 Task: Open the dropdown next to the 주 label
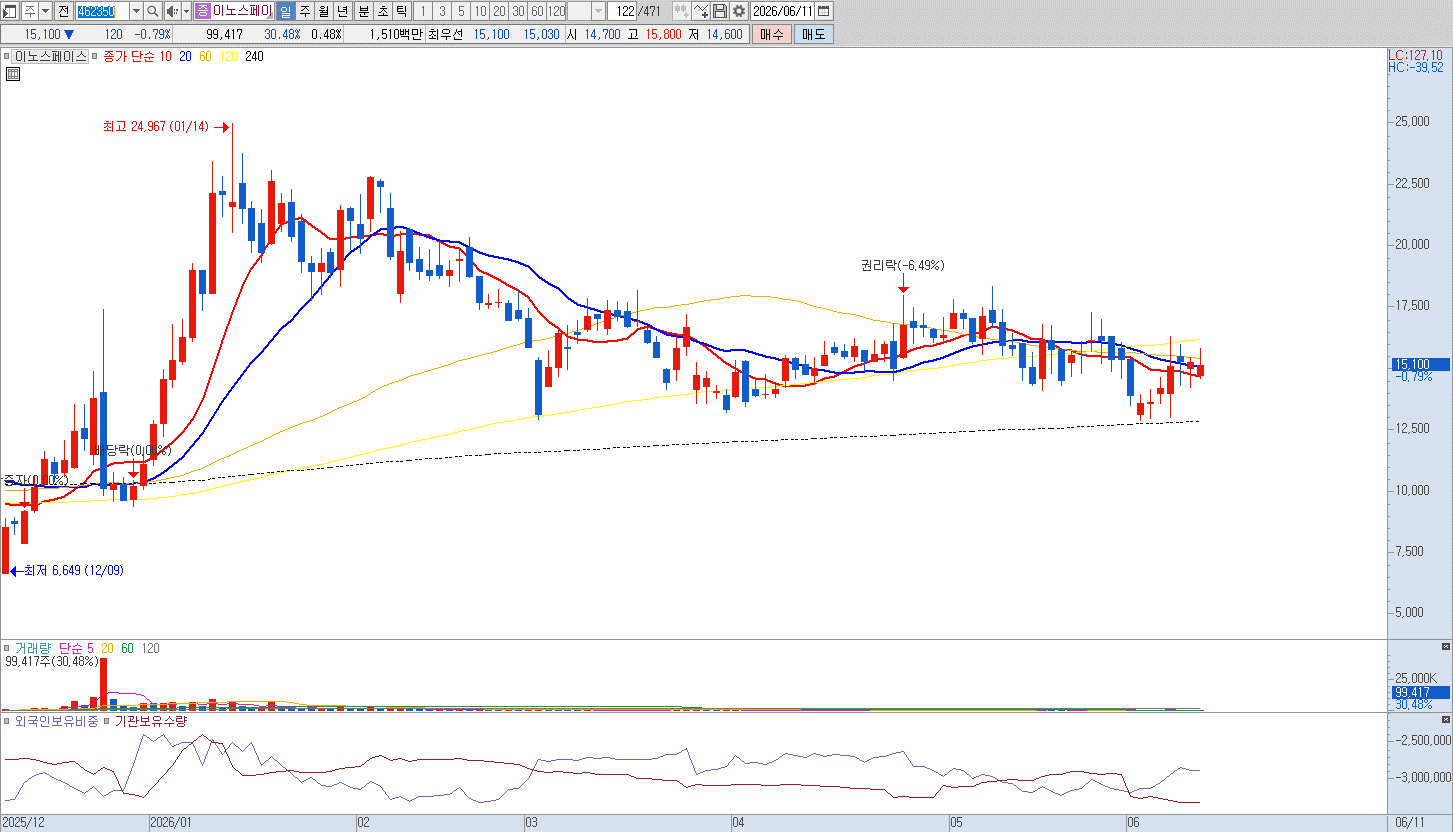point(46,11)
